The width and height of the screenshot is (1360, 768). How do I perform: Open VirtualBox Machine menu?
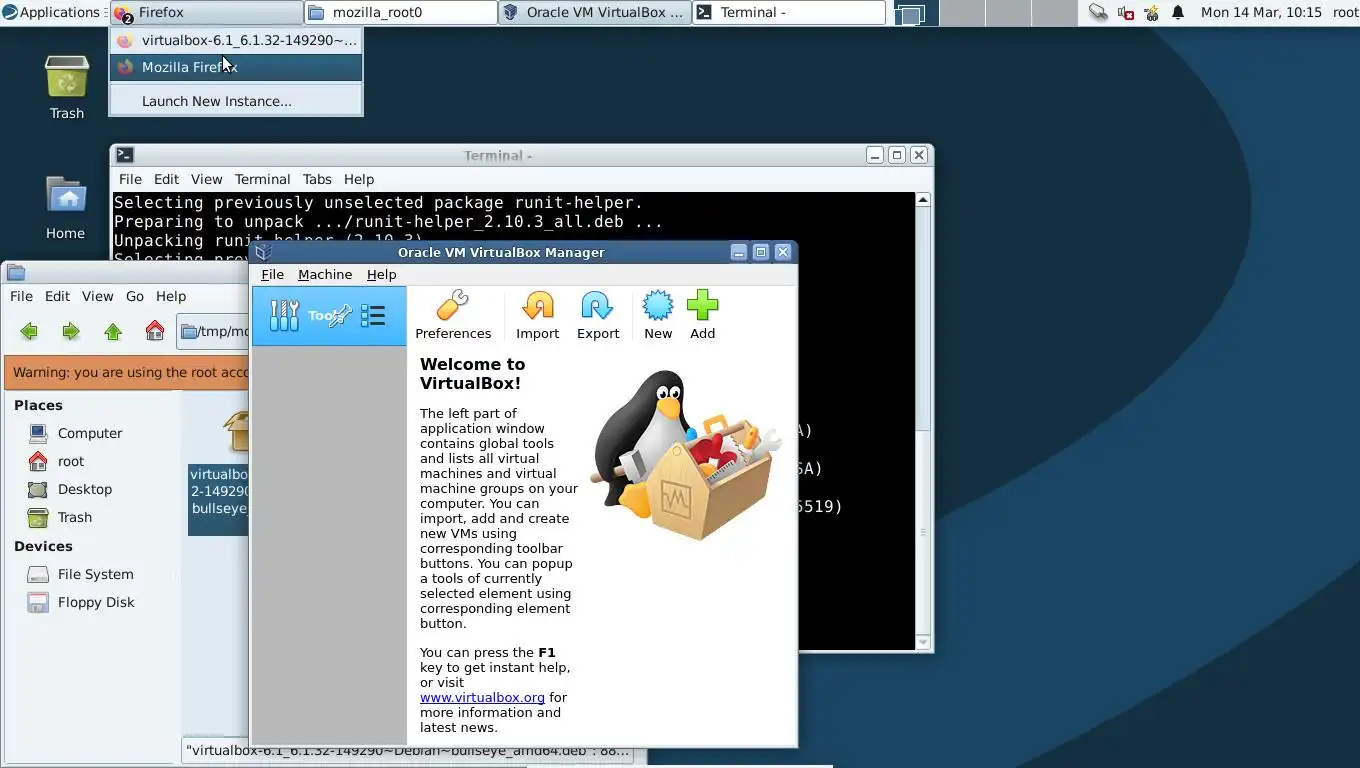coord(325,274)
